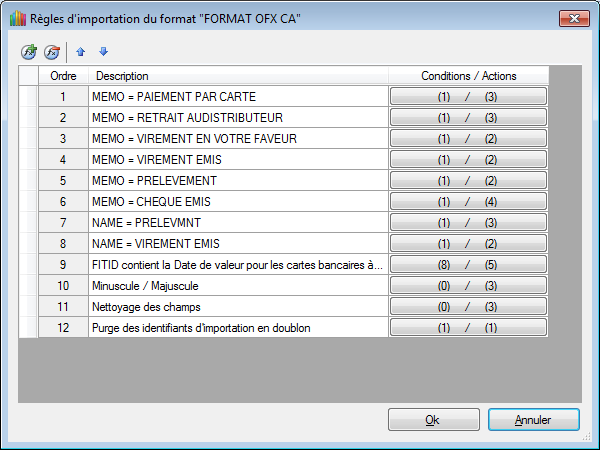Select the MEMO = RETRAIT AUDISTRIBUTEUR row
This screenshot has width=600, height=450.
(237, 118)
